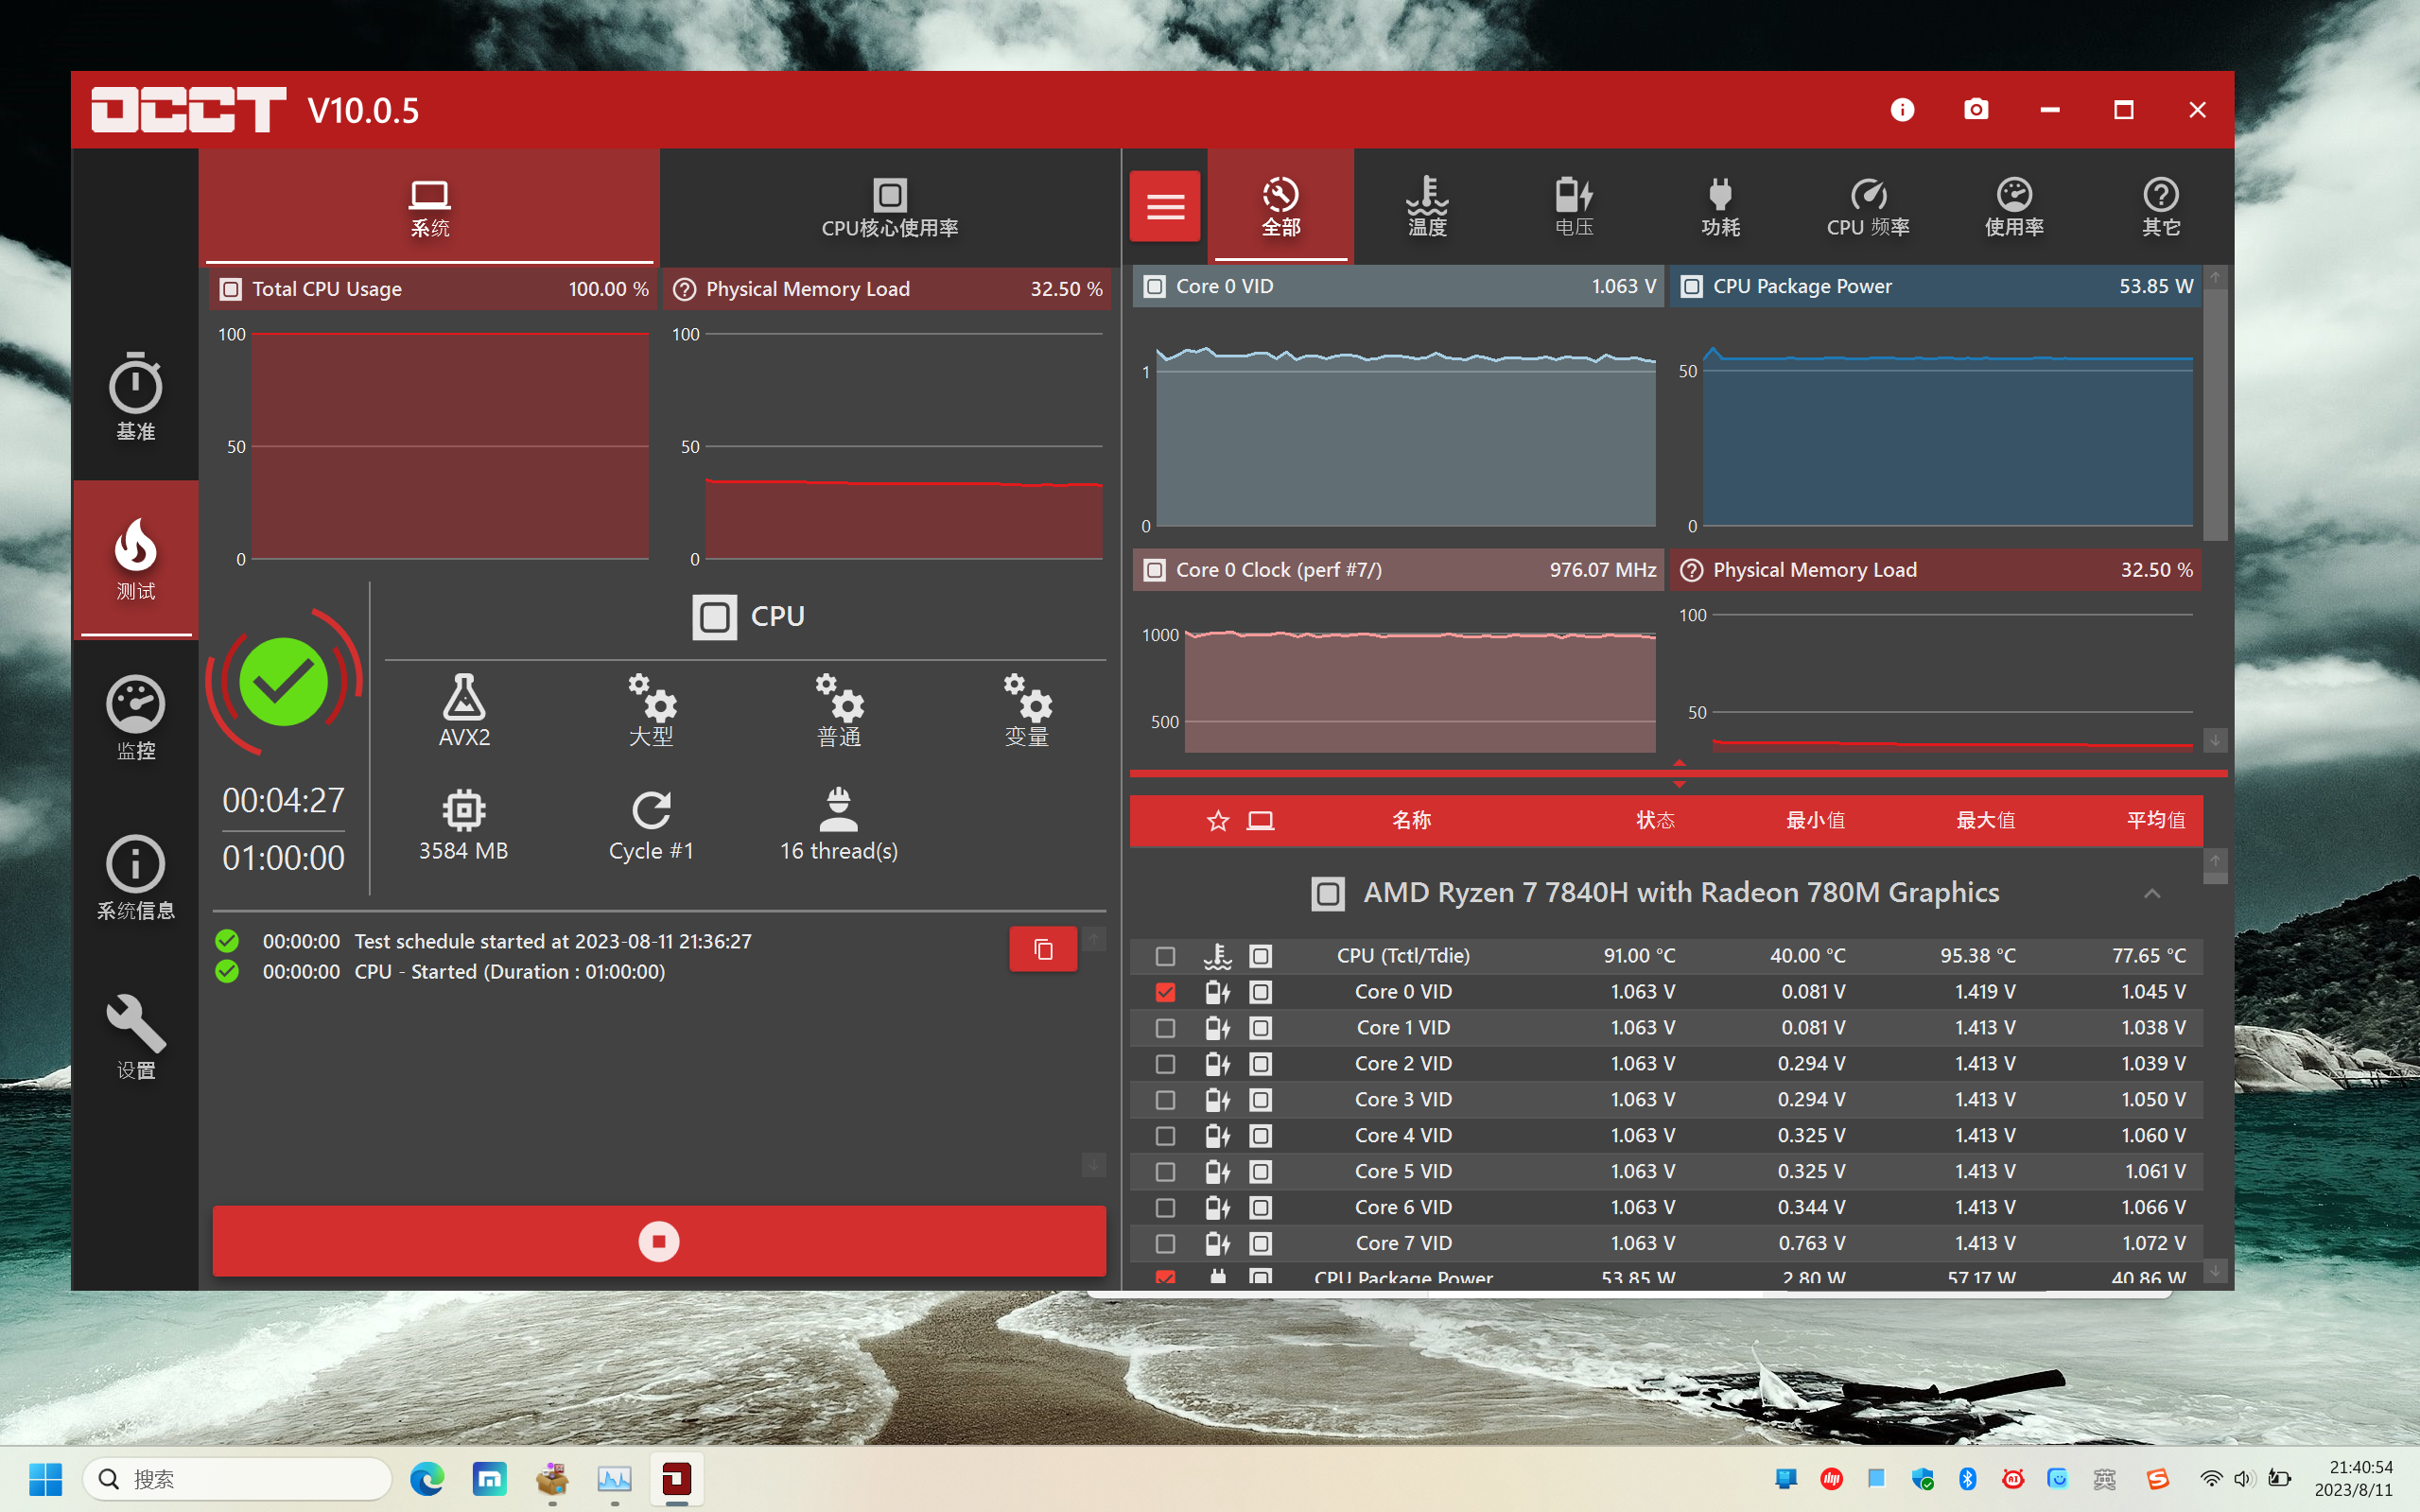
Task: Click the Core 0 VID graph header
Action: pos(1398,287)
